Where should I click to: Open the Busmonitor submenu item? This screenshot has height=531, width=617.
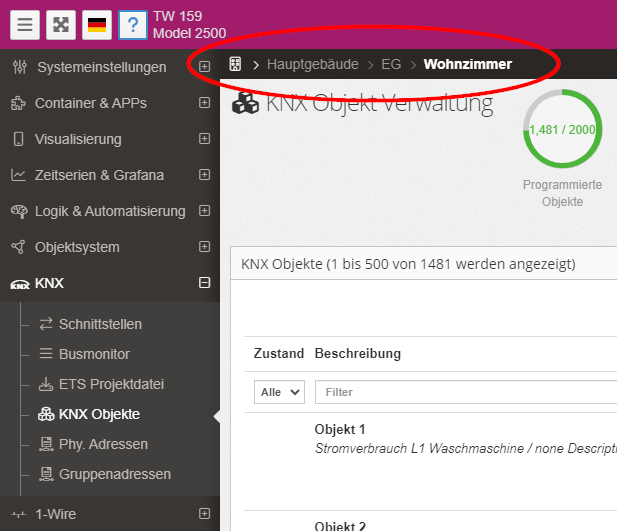(x=94, y=354)
